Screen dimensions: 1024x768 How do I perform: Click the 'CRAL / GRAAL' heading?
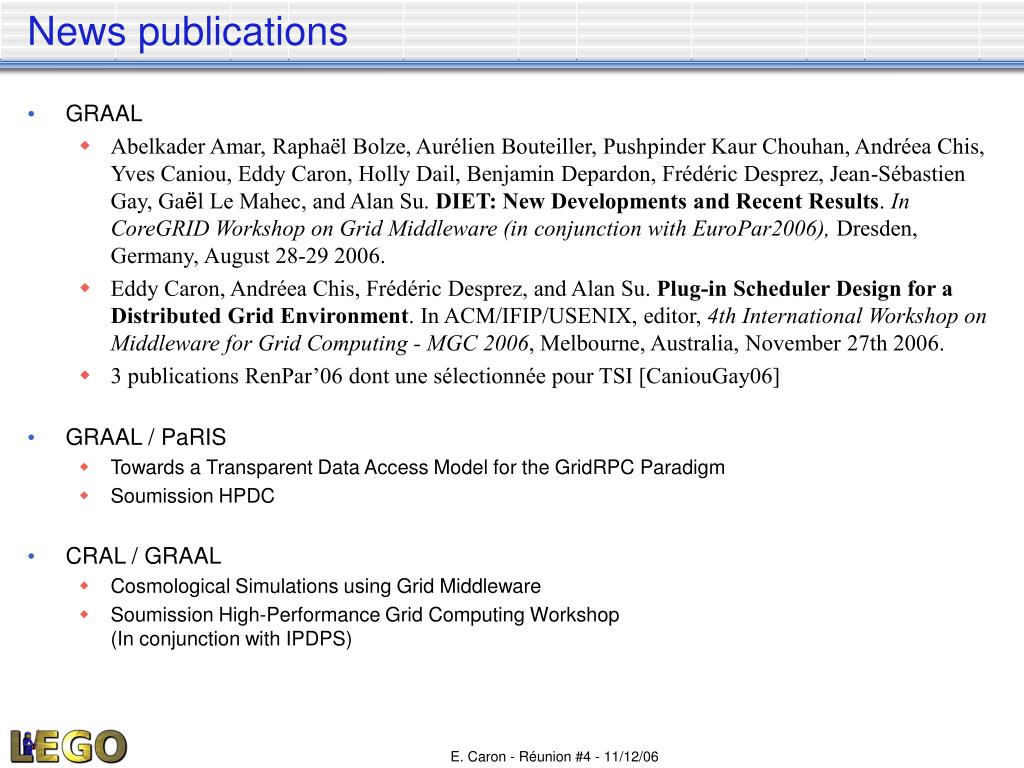(143, 556)
